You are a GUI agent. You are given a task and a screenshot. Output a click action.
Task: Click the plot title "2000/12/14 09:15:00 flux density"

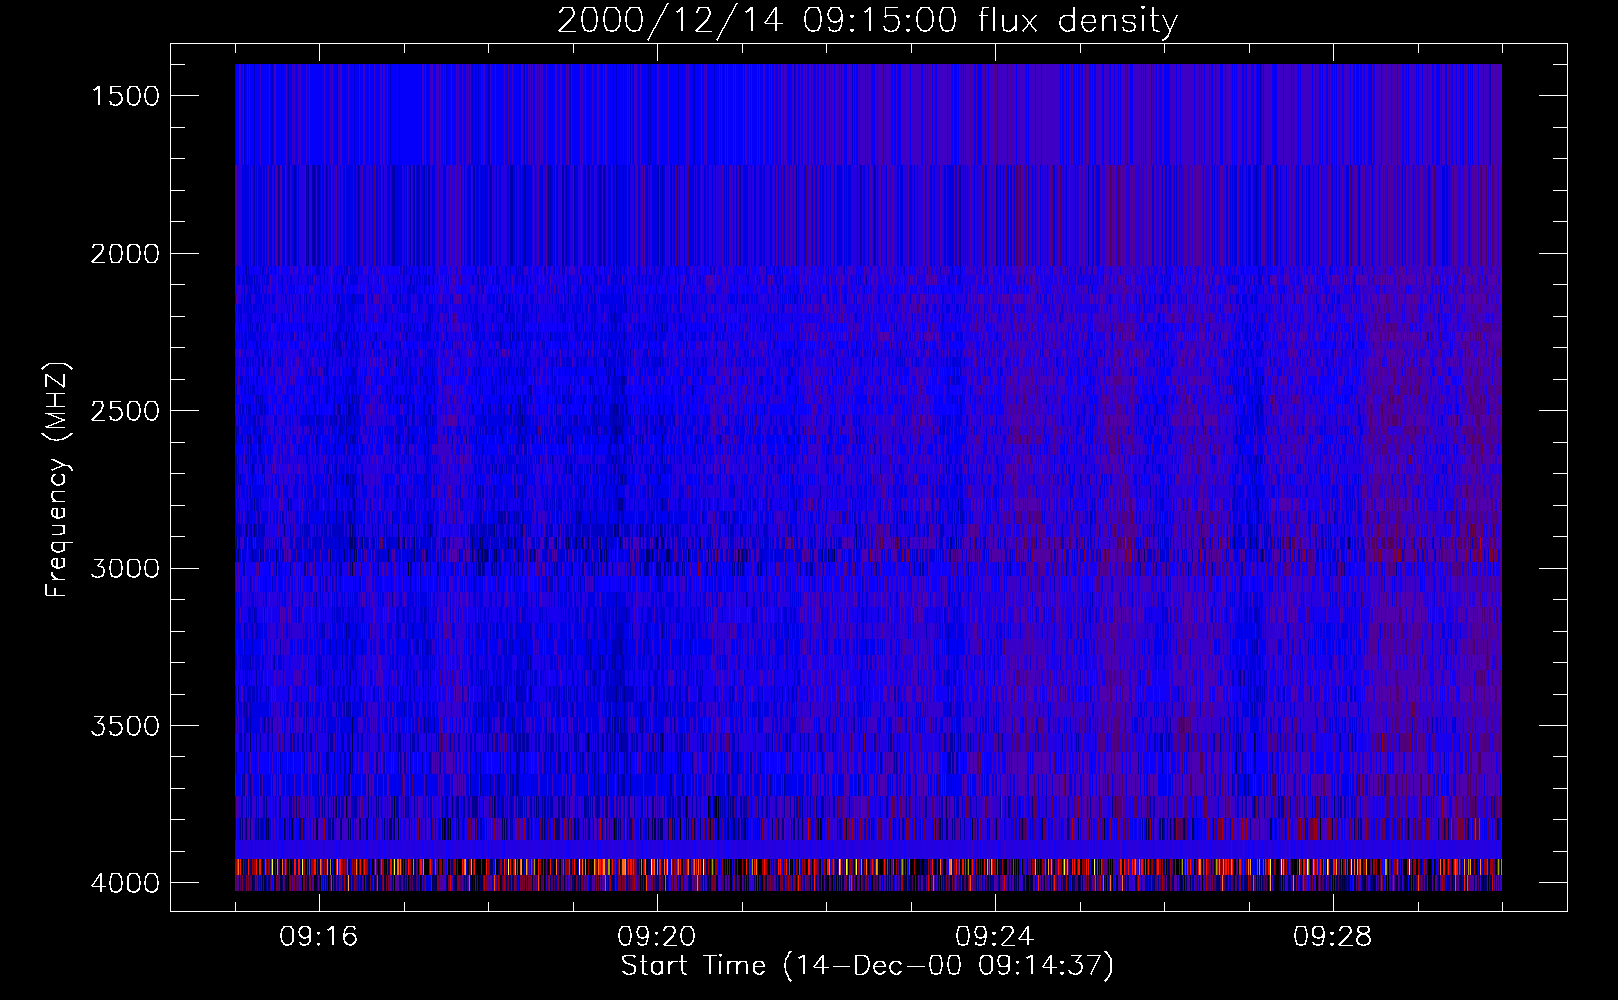867,21
